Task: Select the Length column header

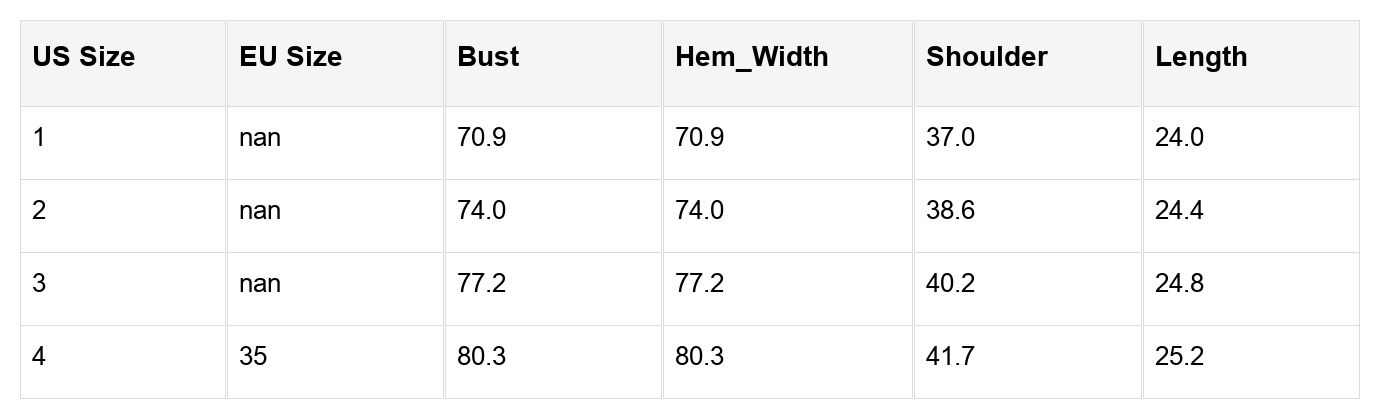Action: coord(1200,57)
